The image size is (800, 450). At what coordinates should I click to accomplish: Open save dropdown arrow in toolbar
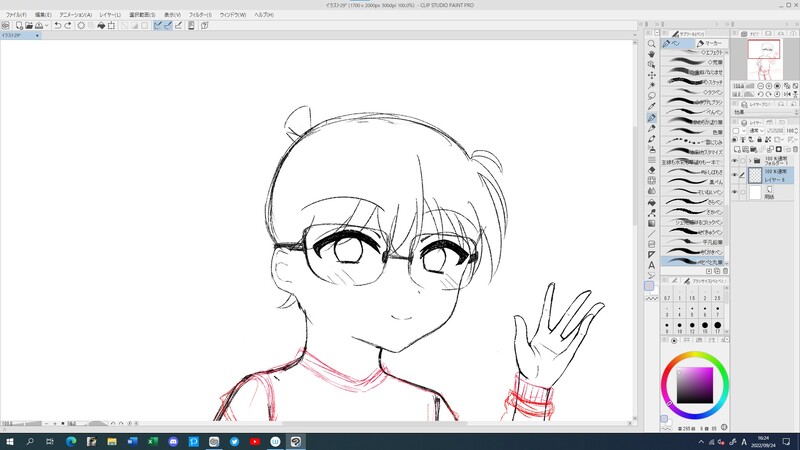tap(46, 26)
